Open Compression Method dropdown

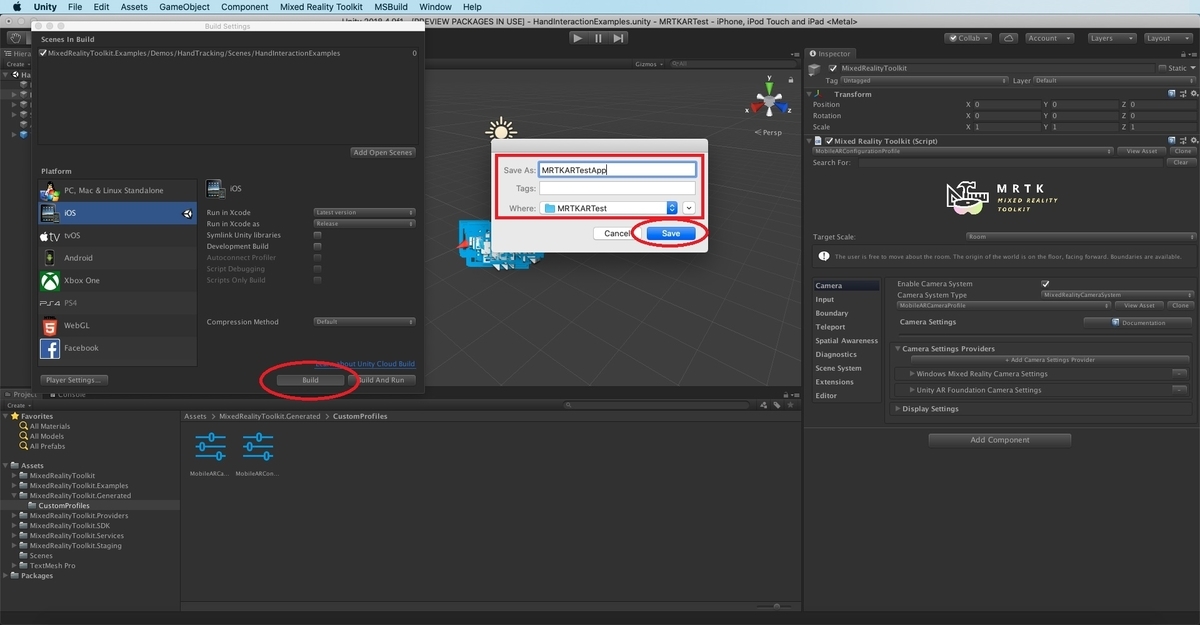364,322
